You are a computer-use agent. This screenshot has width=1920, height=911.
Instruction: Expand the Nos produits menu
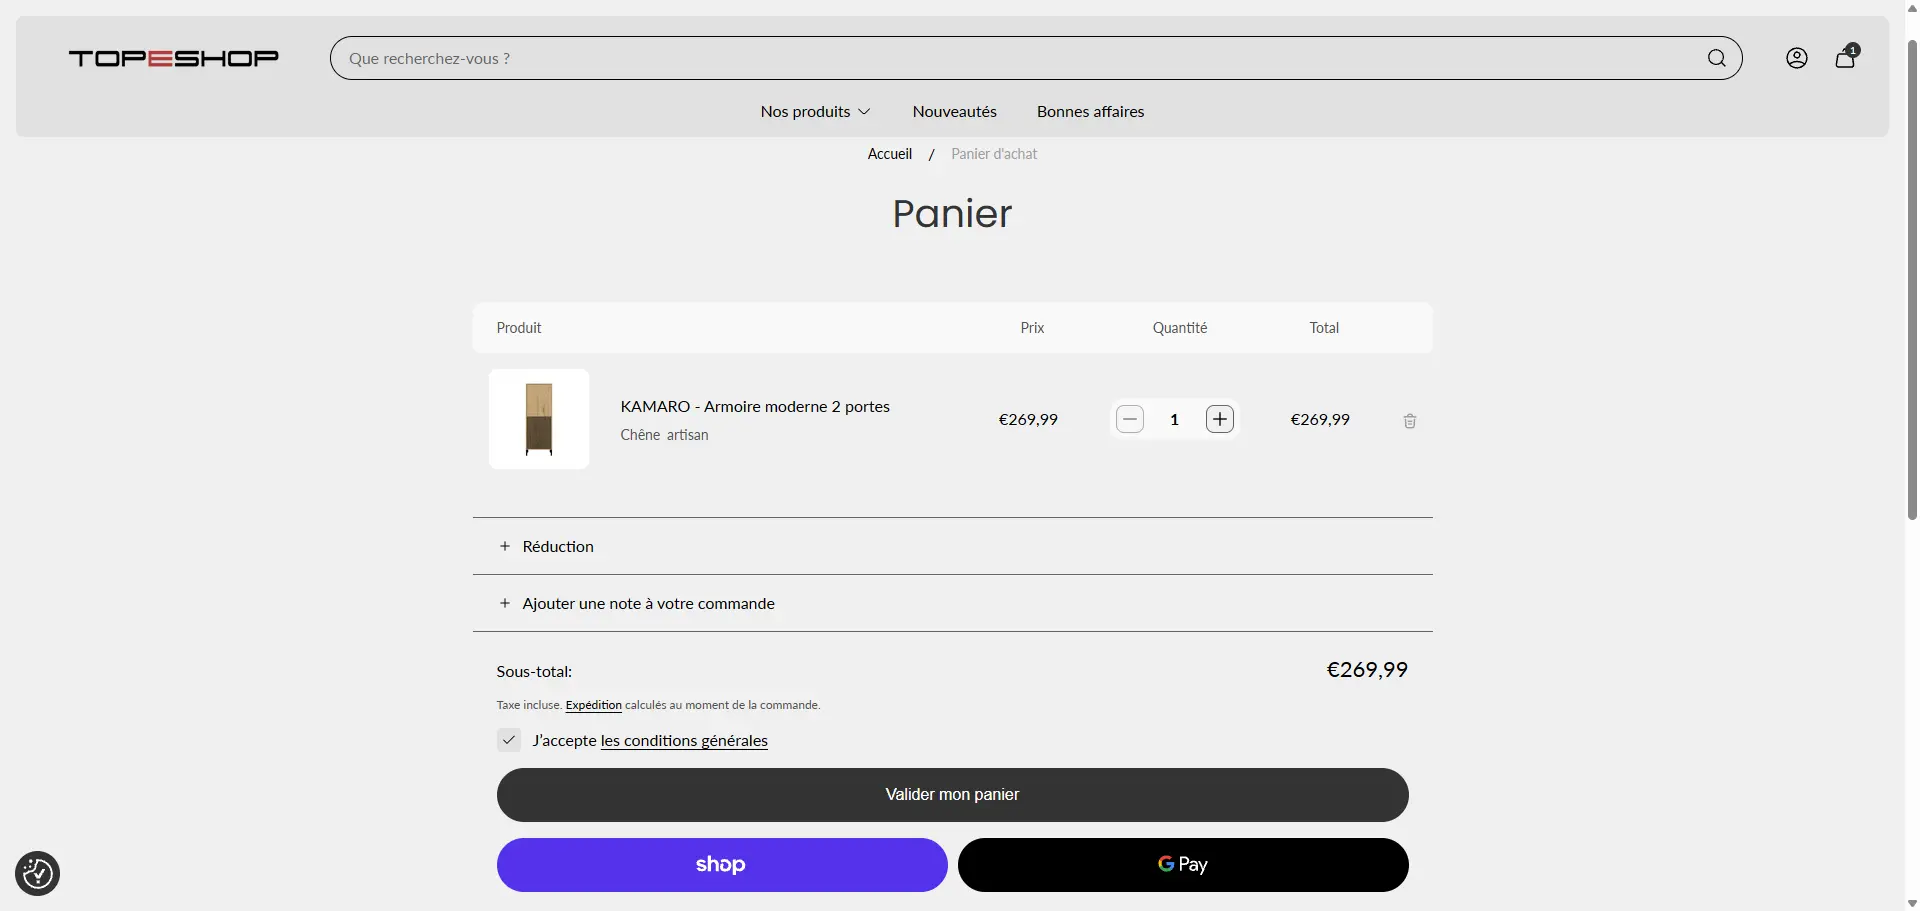click(815, 112)
